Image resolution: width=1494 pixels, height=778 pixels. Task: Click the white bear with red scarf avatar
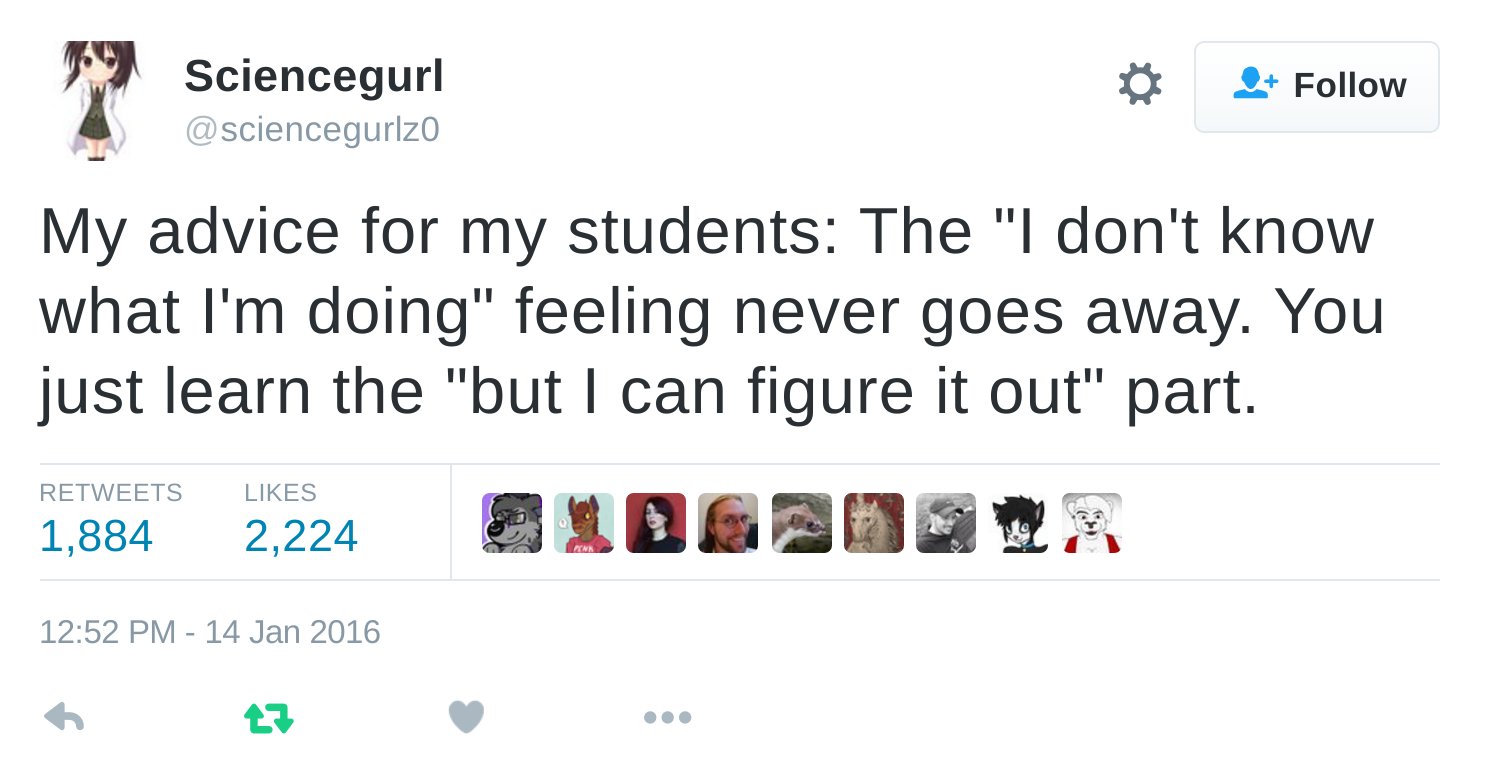coord(1092,523)
